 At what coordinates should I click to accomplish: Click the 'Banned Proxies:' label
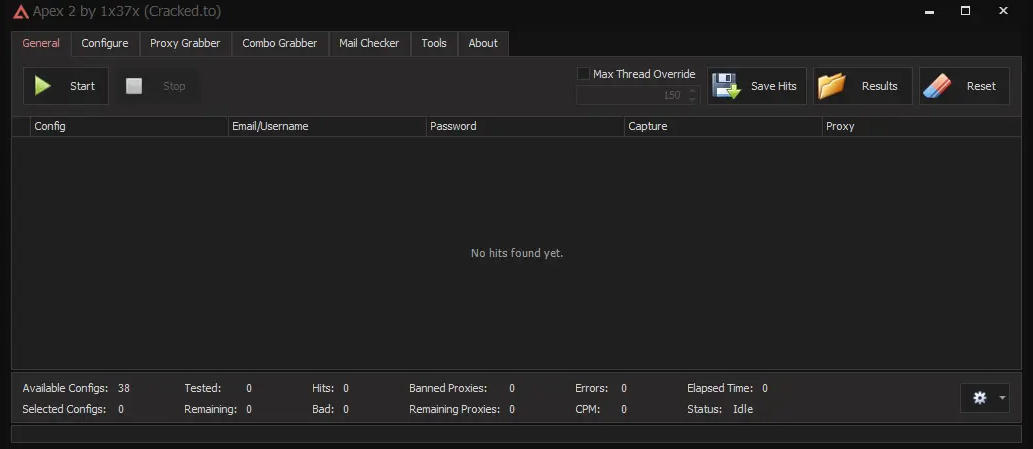[x=448, y=388]
